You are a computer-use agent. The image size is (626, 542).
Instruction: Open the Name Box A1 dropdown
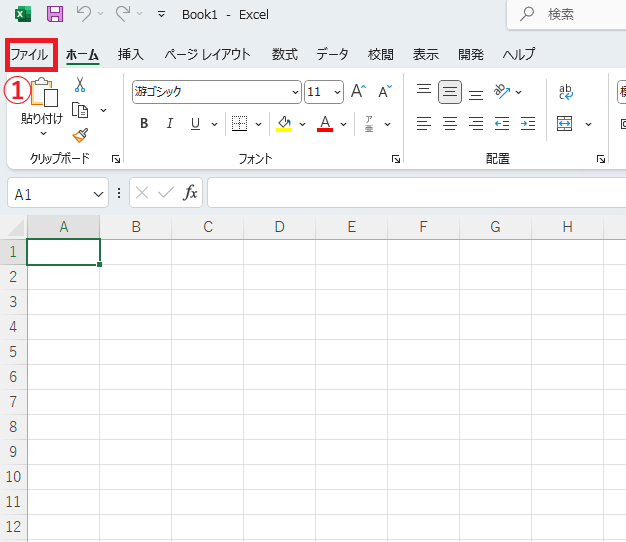pos(98,194)
